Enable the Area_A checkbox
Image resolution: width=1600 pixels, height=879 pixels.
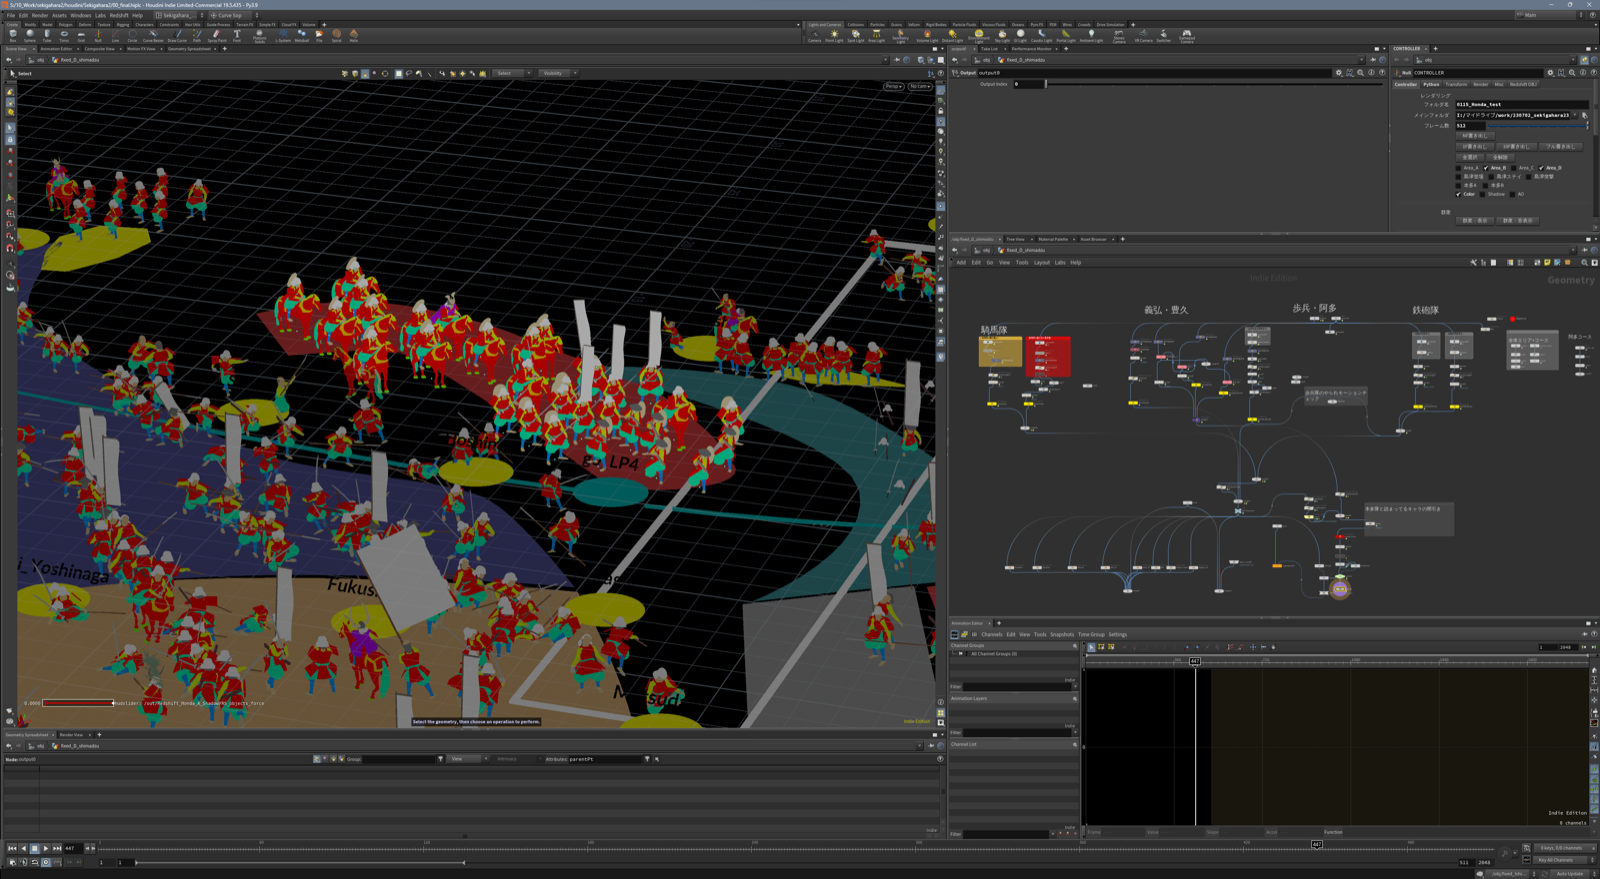1459,168
